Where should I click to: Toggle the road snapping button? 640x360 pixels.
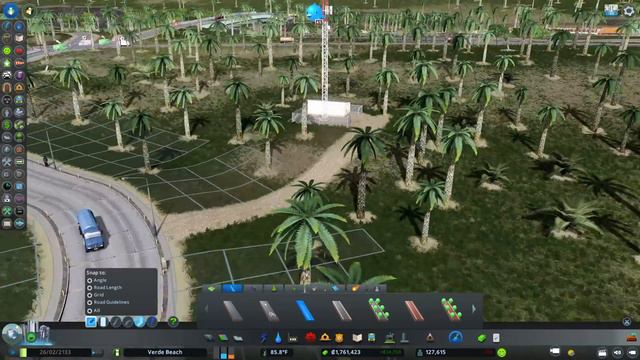[91, 322]
